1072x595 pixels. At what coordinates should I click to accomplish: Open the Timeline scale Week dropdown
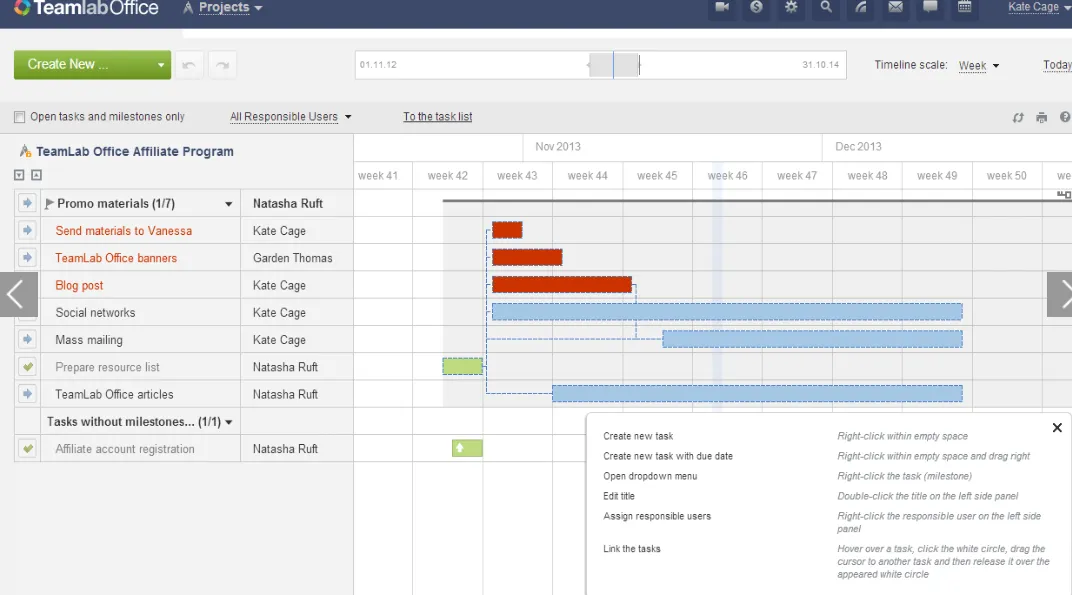point(978,66)
